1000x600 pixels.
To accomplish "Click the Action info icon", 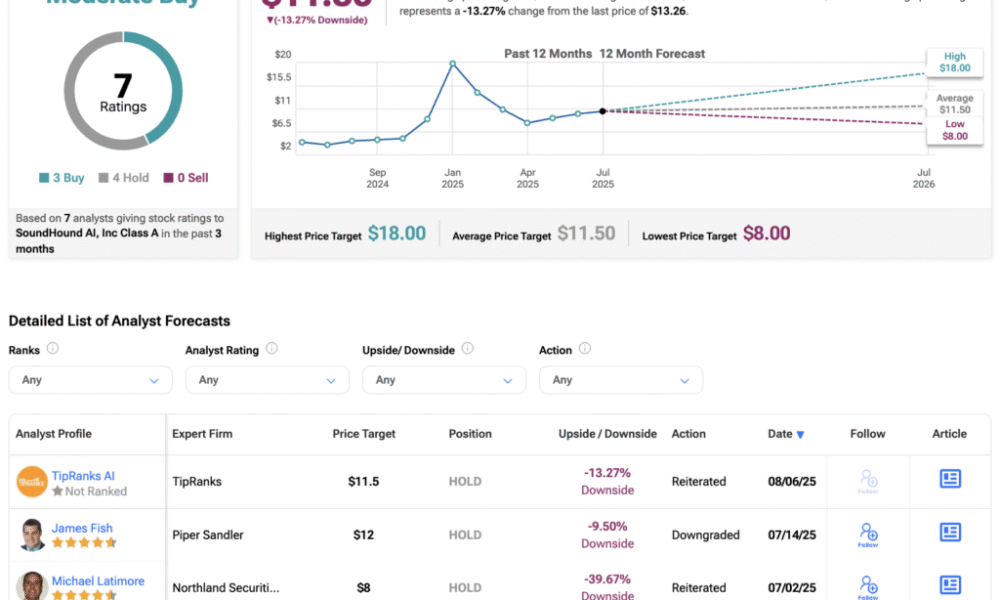I will [585, 348].
